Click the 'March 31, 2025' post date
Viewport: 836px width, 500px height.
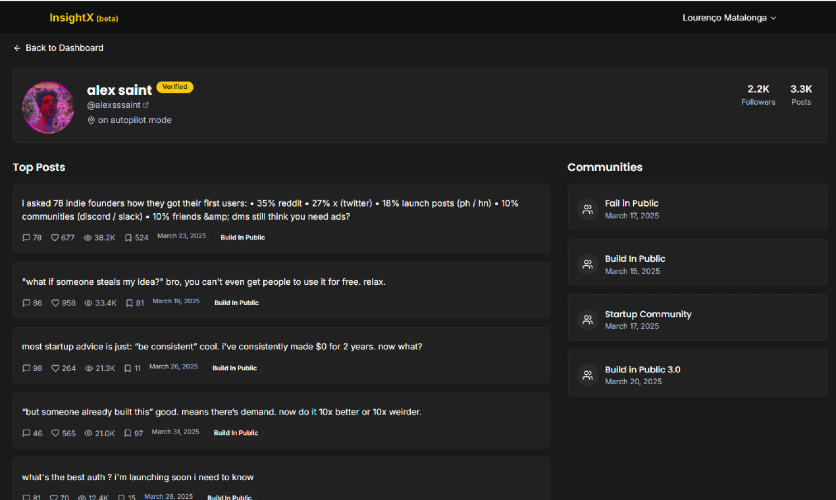[x=175, y=432]
